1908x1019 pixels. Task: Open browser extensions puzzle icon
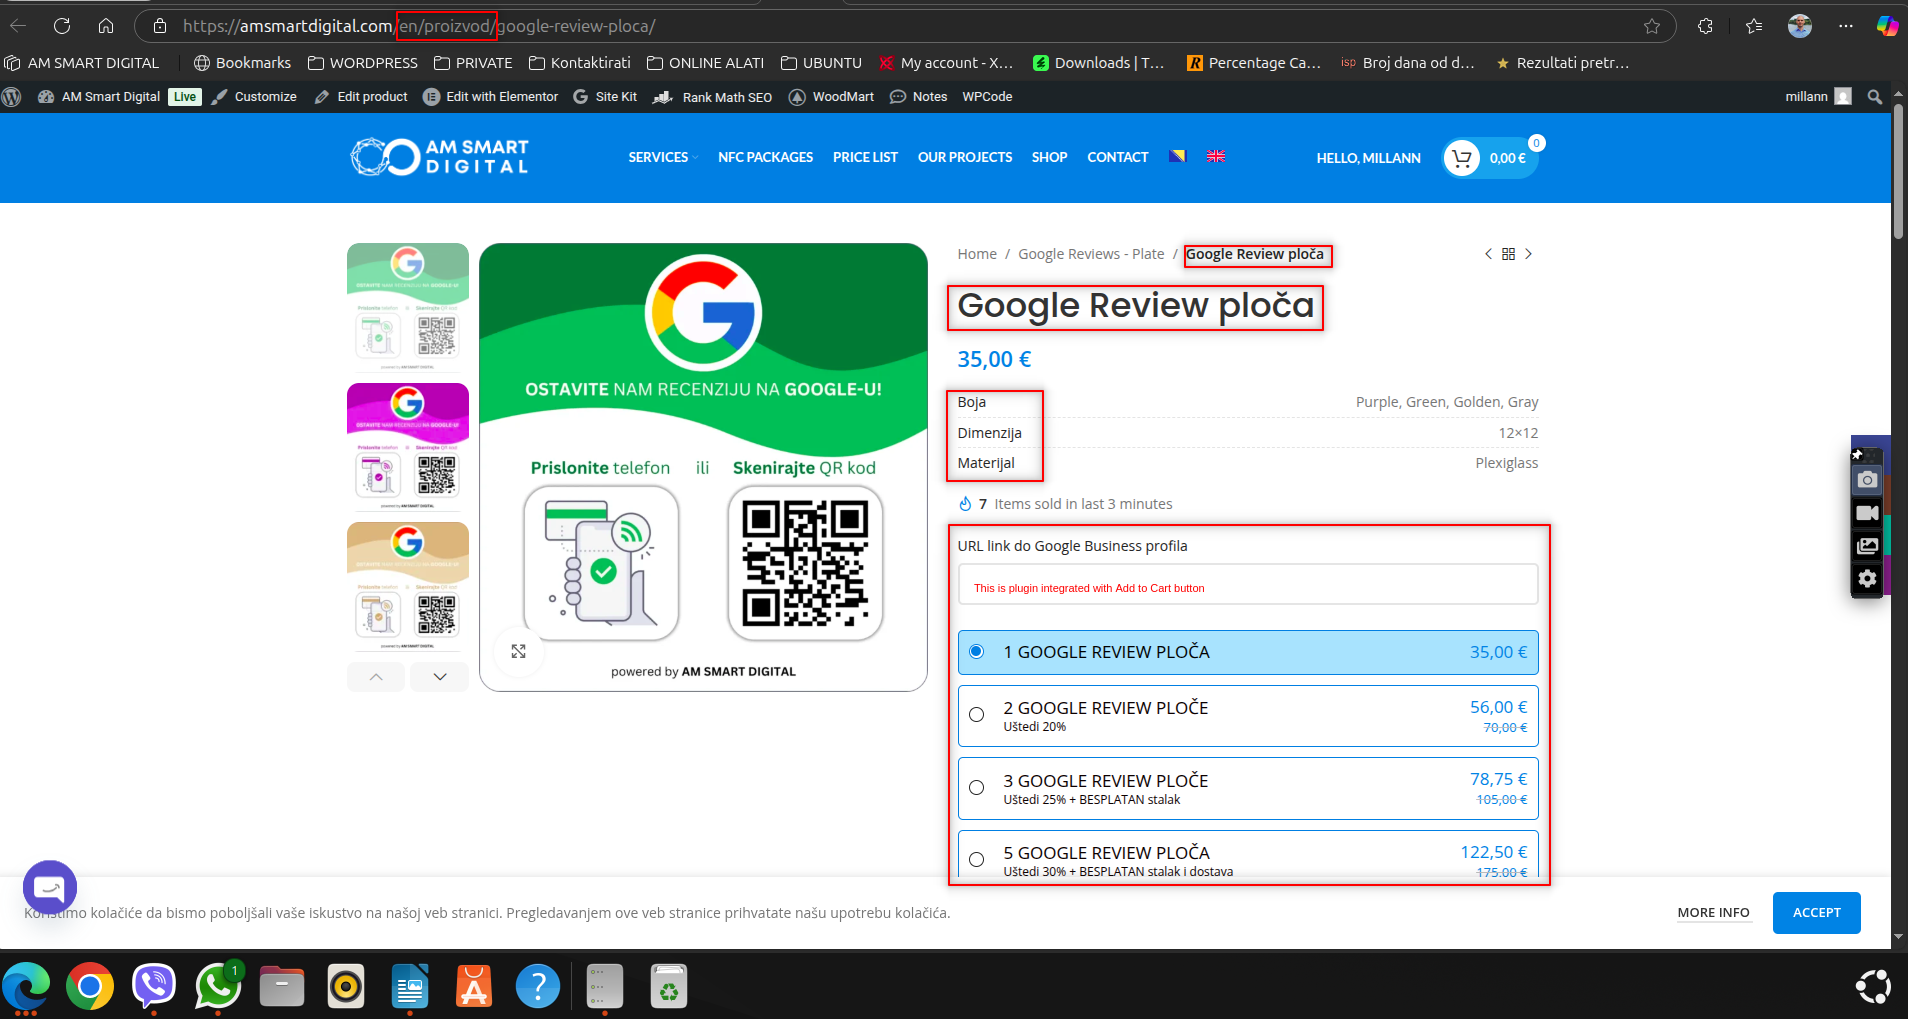coord(1705,26)
